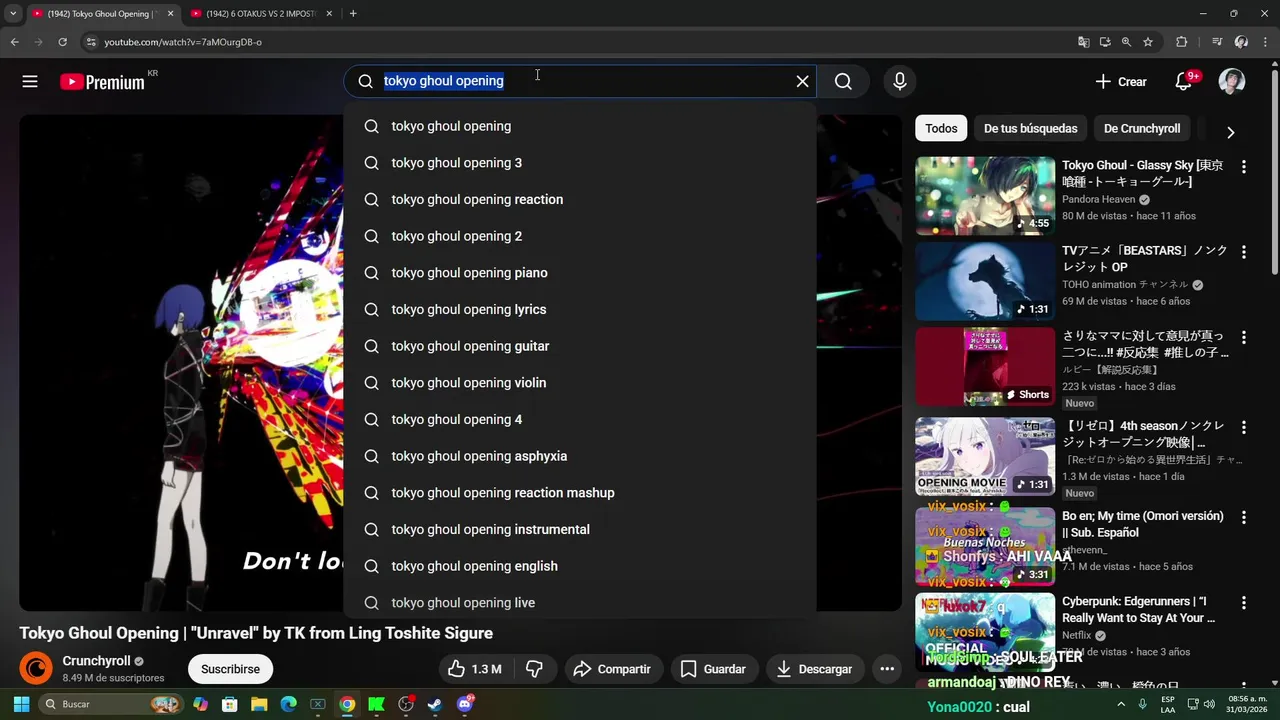Screen dimensions: 1280x720
Task: Select the De Crunchyroll chip
Action: point(1142,128)
